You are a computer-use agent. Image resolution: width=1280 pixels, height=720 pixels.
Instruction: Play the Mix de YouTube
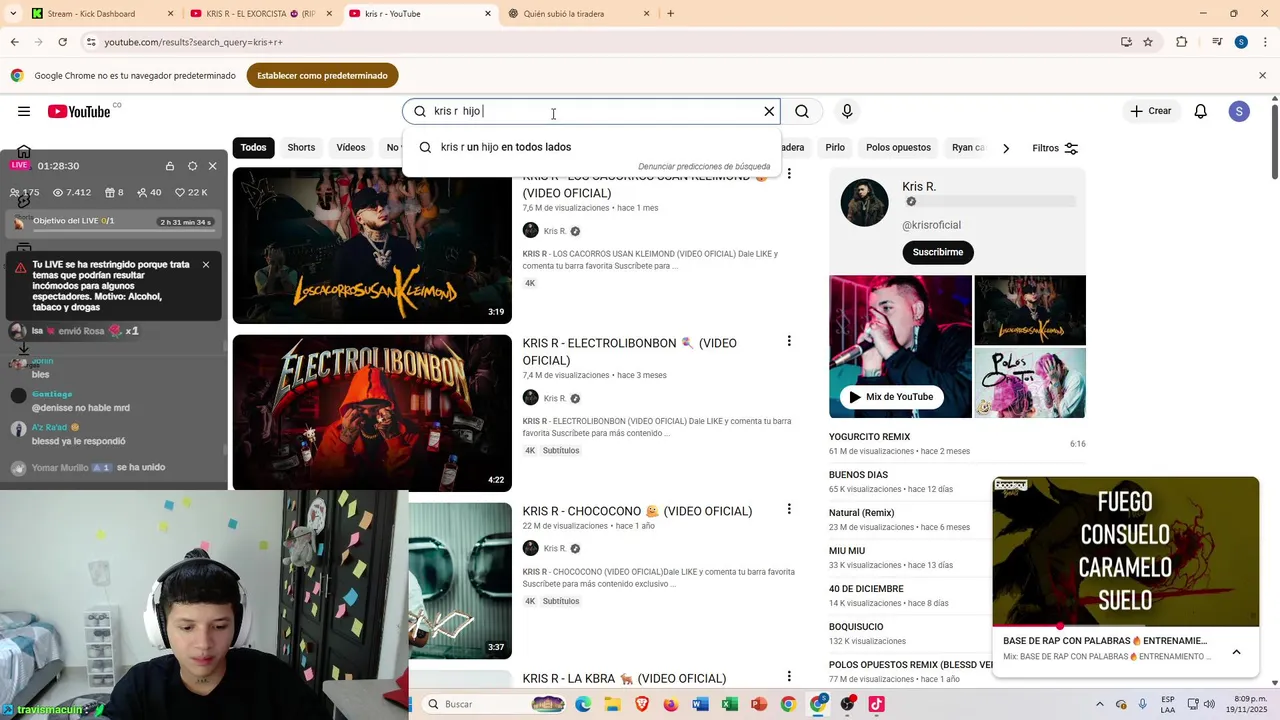pos(891,397)
